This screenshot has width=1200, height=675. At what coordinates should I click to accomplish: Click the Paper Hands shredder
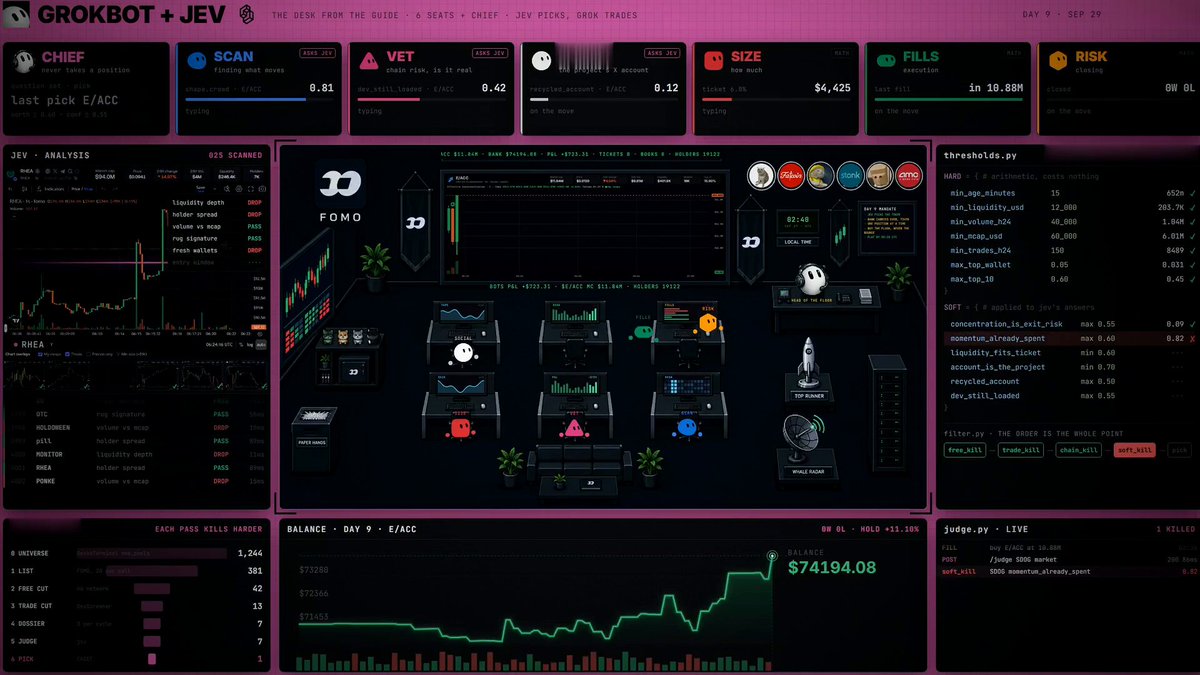(x=314, y=424)
